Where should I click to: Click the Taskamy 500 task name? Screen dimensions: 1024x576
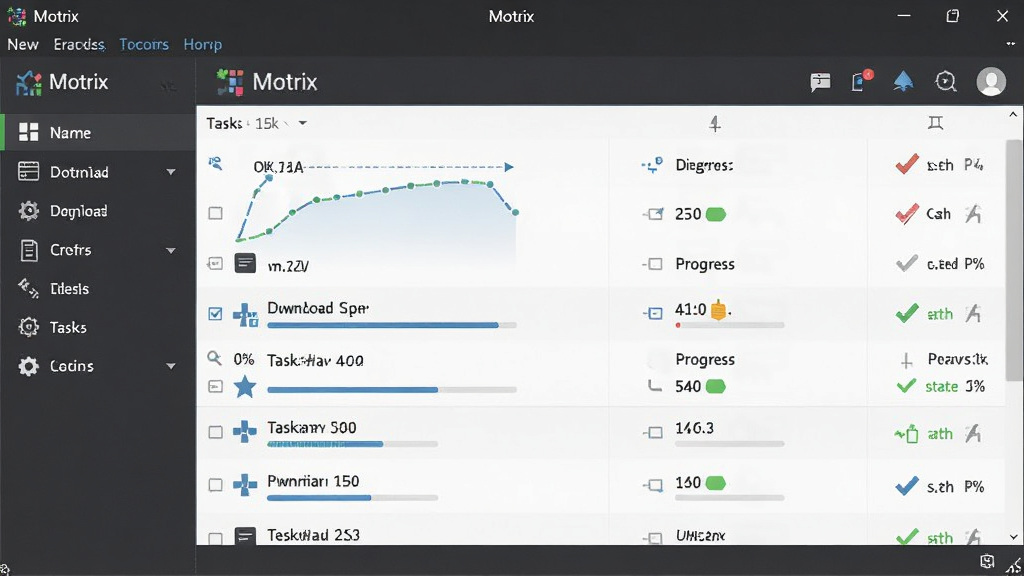point(312,428)
